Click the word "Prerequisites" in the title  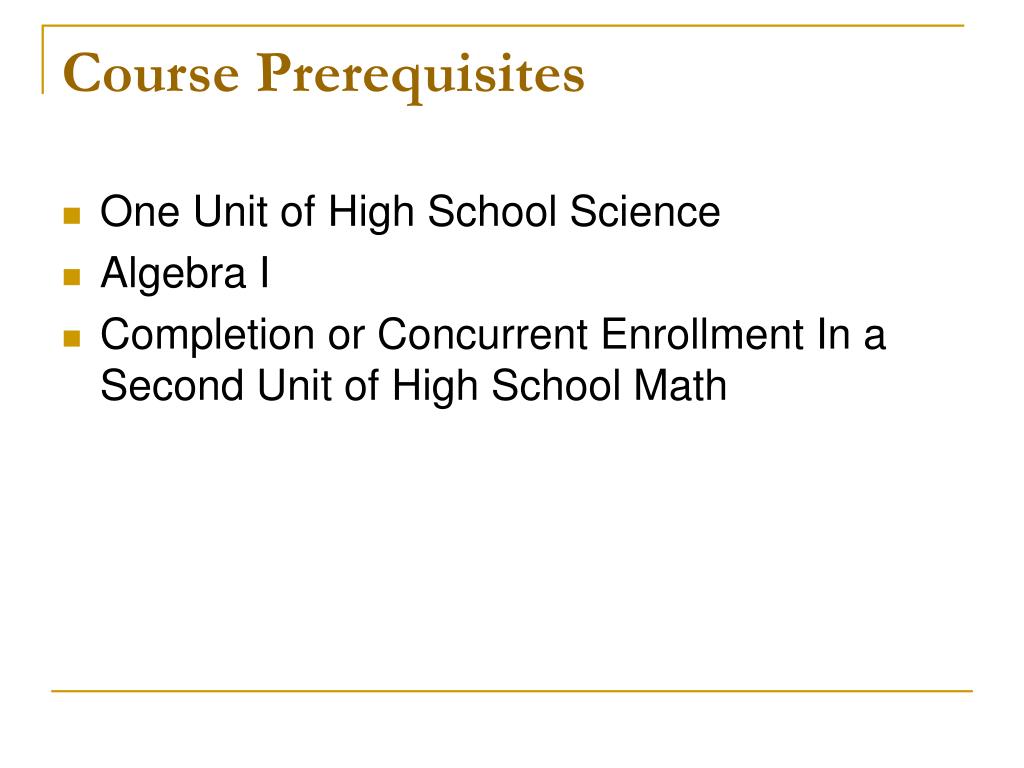[418, 76]
